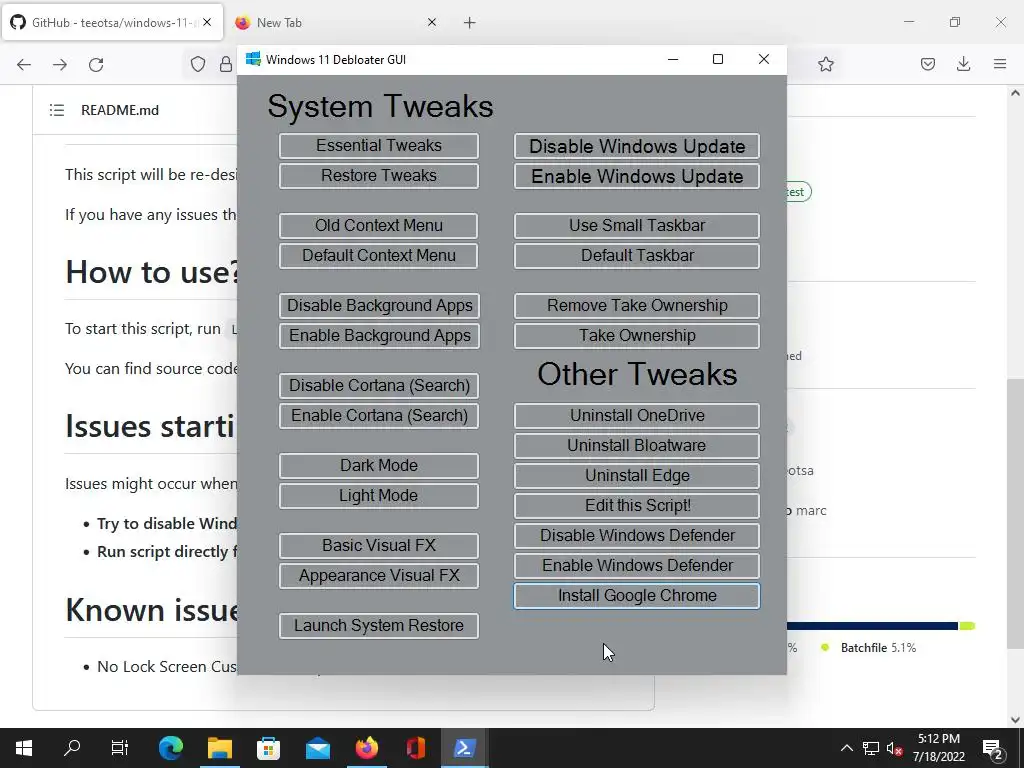Open the README table of contents icon
Viewport: 1024px width, 768px height.
[x=57, y=110]
